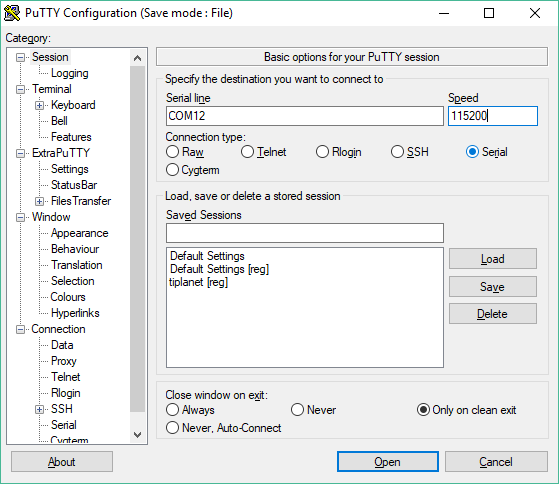
Task: Open the Proxy category
Action: click(64, 361)
